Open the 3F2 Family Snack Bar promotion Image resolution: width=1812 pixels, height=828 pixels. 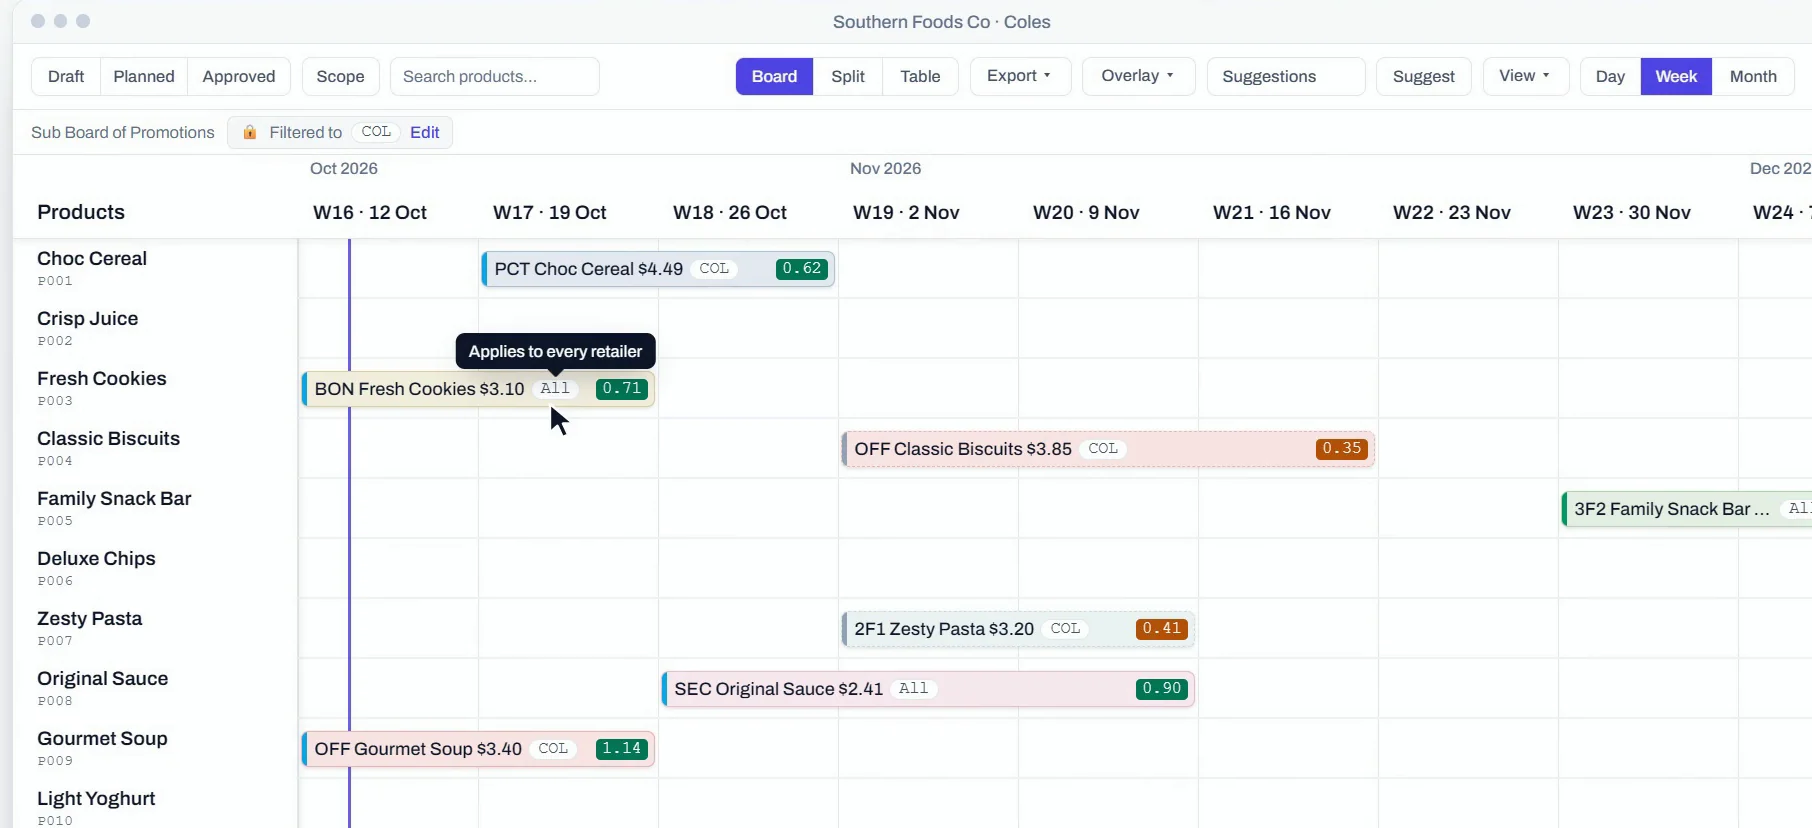tap(1687, 509)
